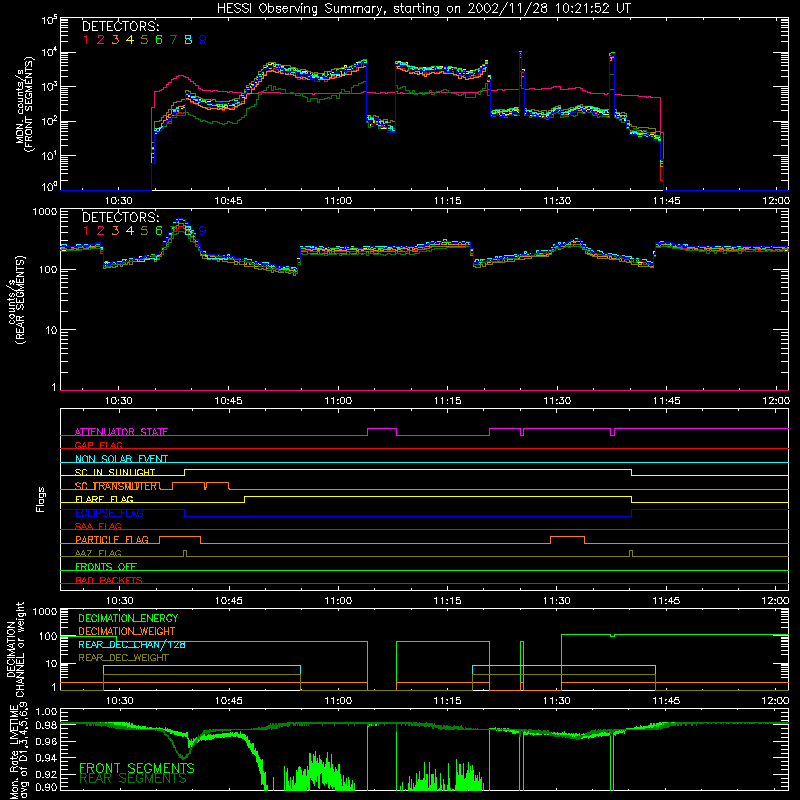Click the REAR_DEC_CHAN/128 legend entry
The height and width of the screenshot is (800, 800).
(132, 645)
